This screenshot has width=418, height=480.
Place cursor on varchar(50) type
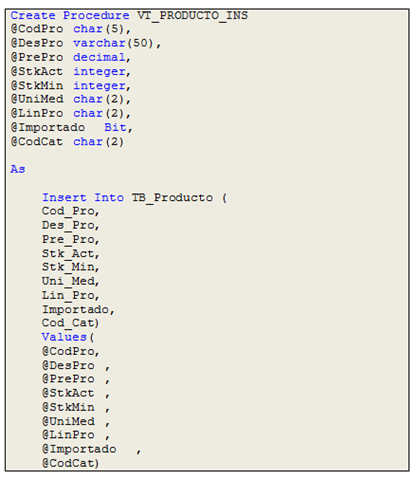113,43
